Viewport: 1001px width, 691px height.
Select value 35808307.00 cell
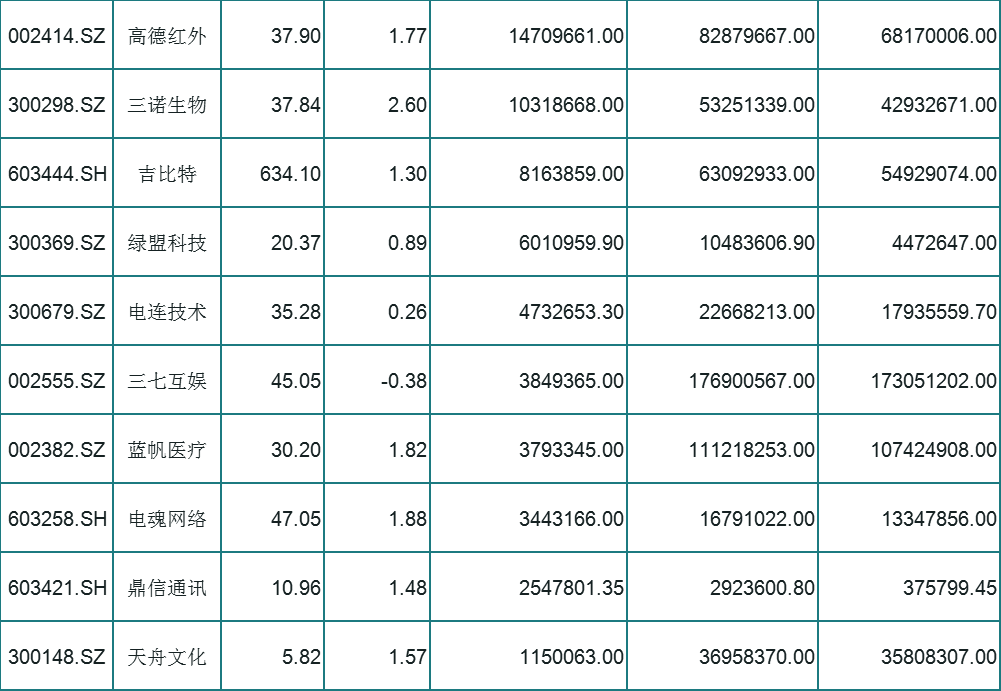910,655
